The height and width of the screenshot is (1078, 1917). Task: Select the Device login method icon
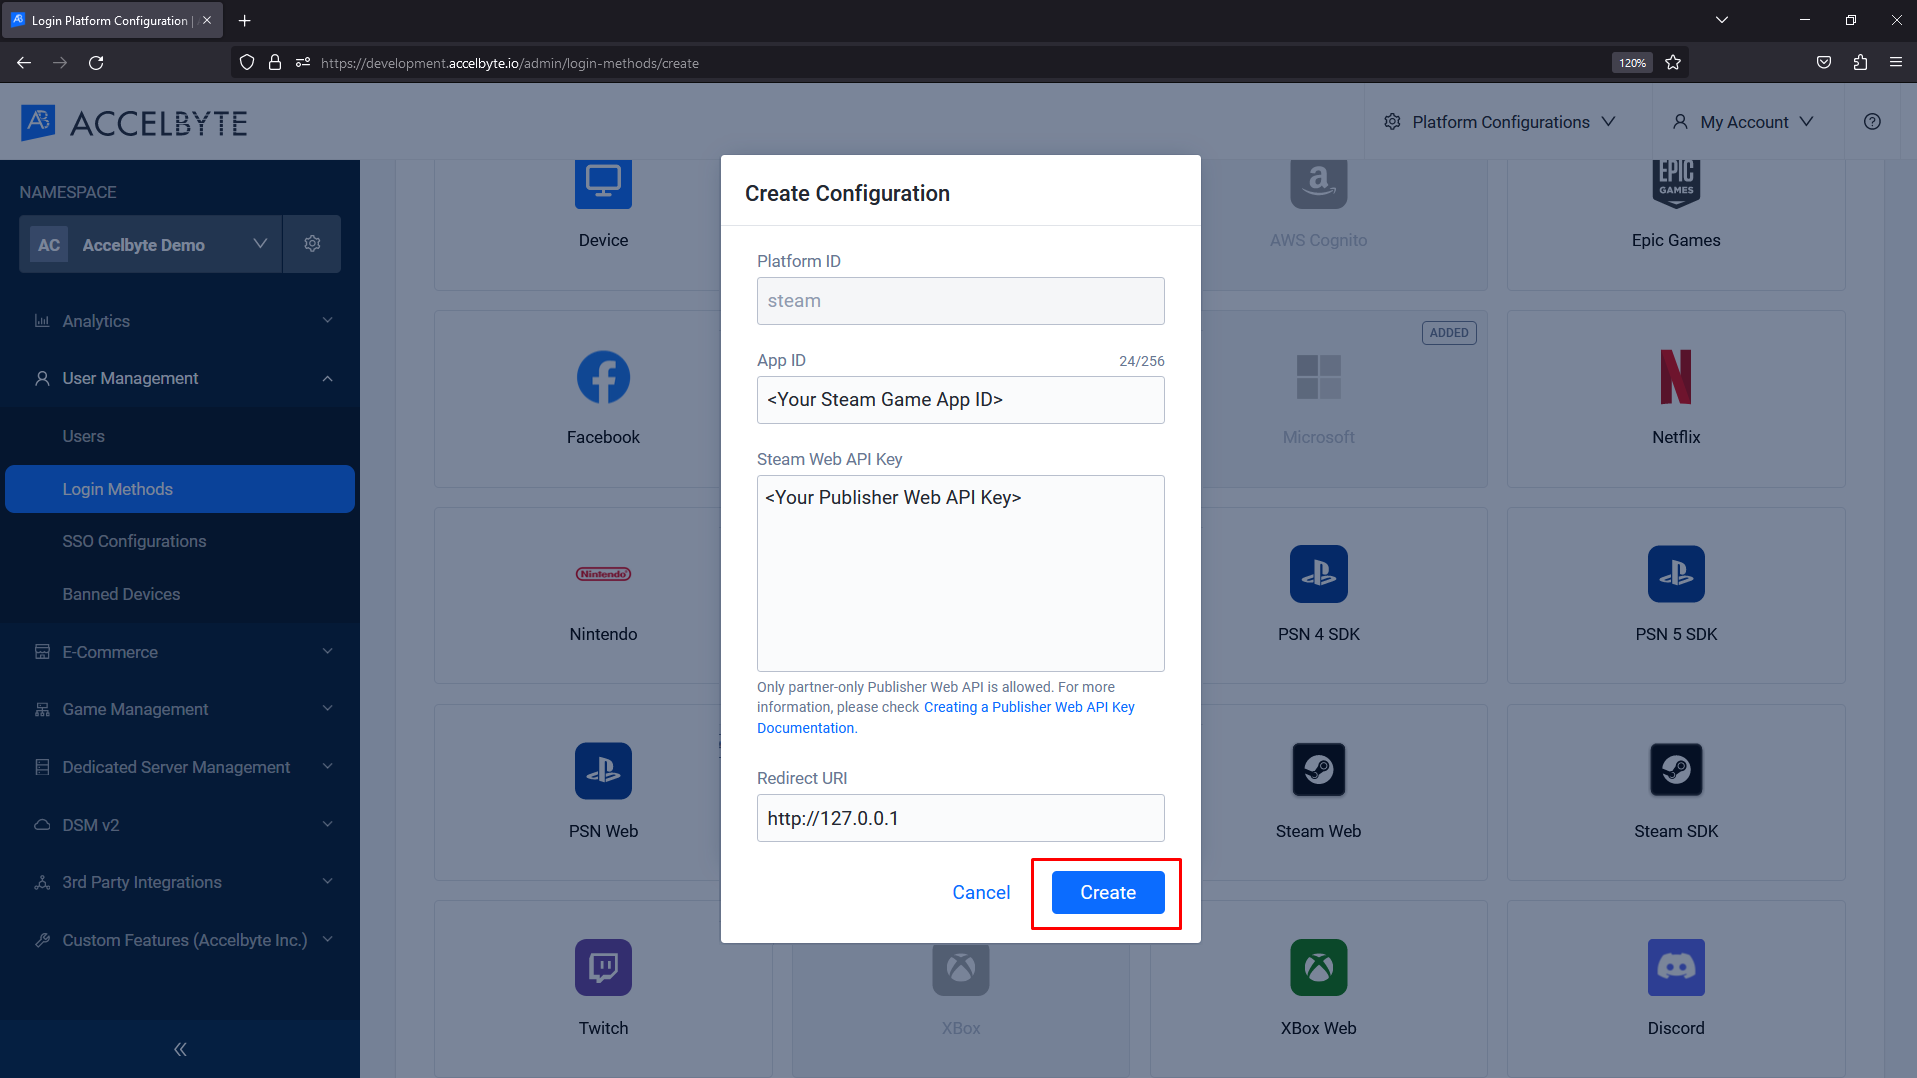click(603, 183)
